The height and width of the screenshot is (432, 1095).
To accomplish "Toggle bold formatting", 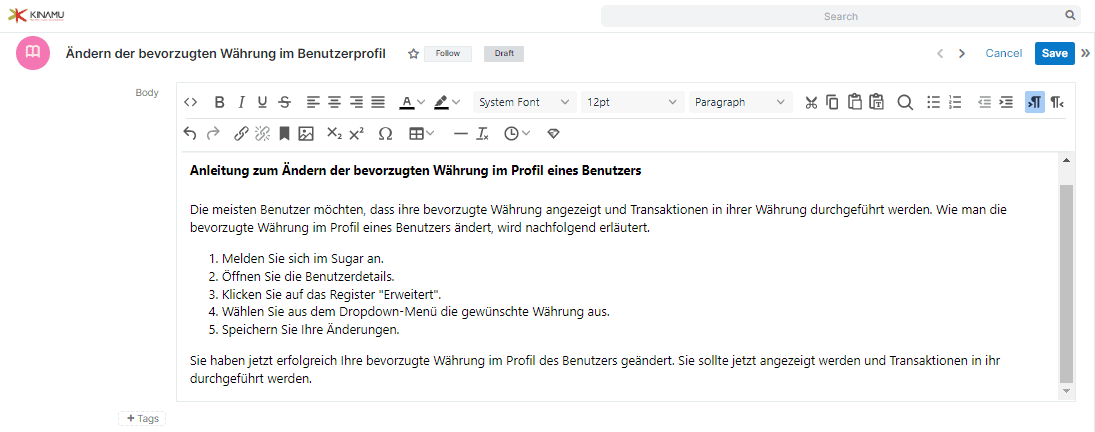I will [219, 102].
